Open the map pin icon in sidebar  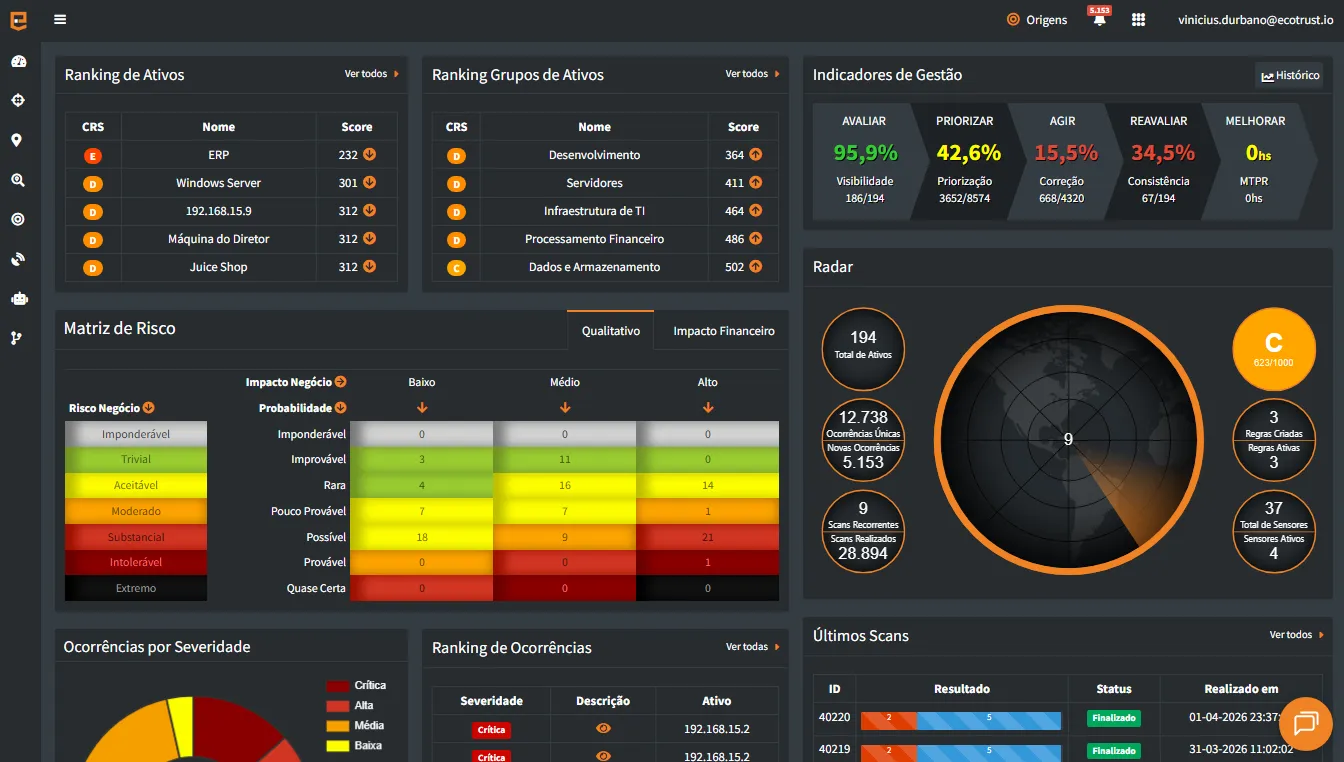pyautogui.click(x=17, y=140)
